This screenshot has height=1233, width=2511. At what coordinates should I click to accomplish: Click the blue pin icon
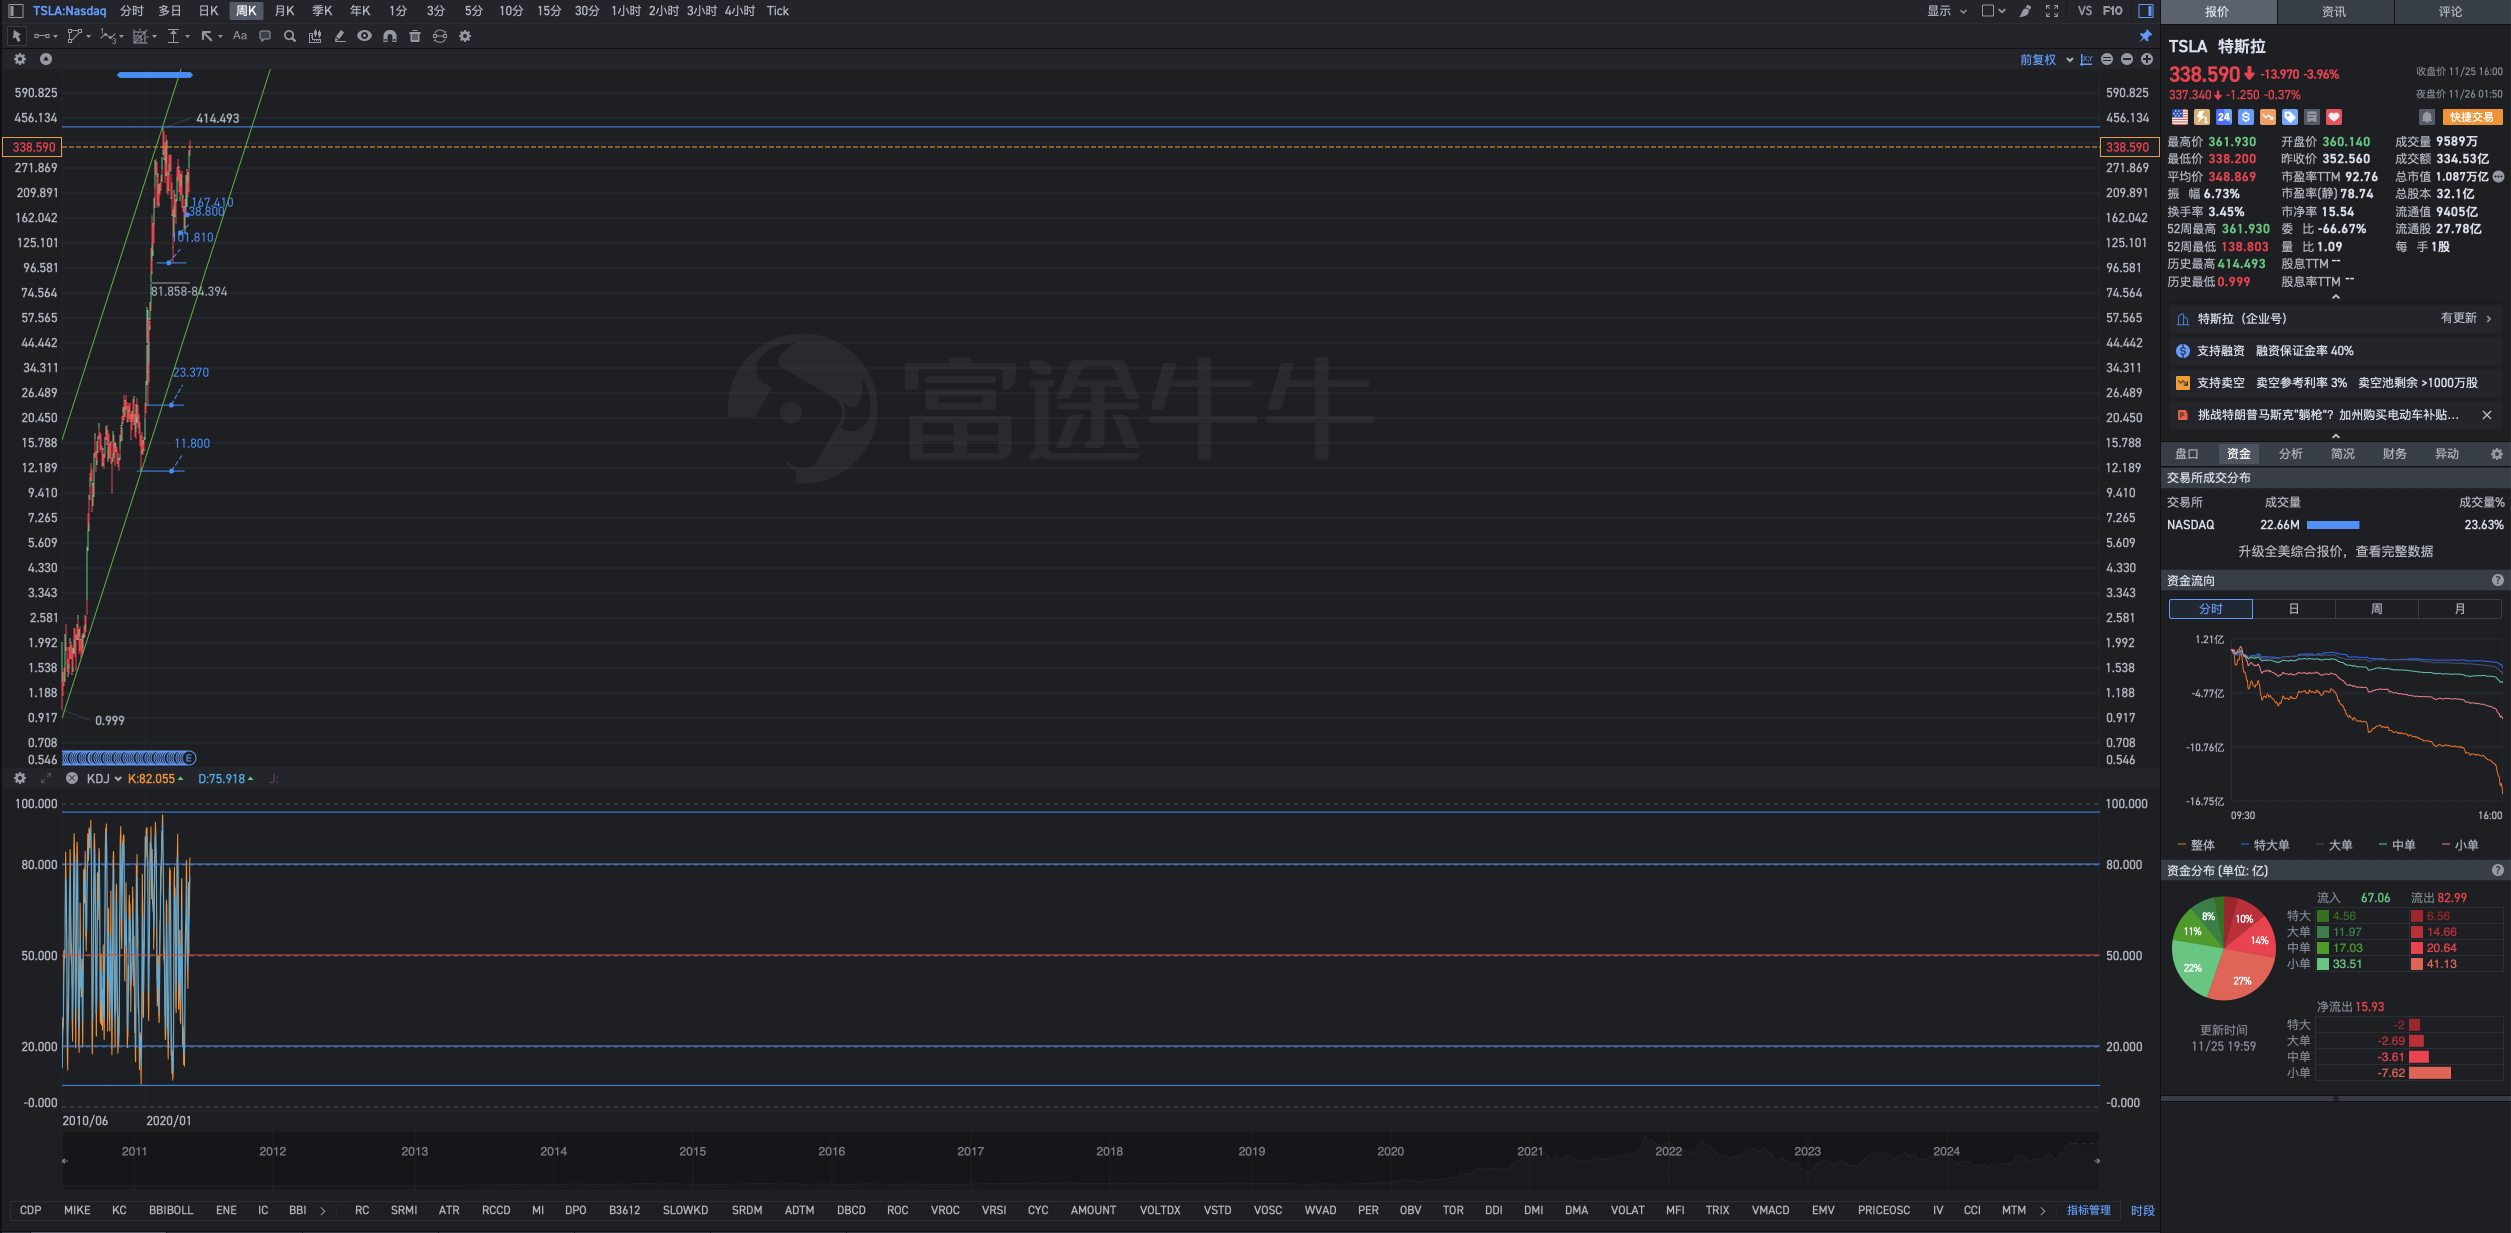click(2145, 36)
